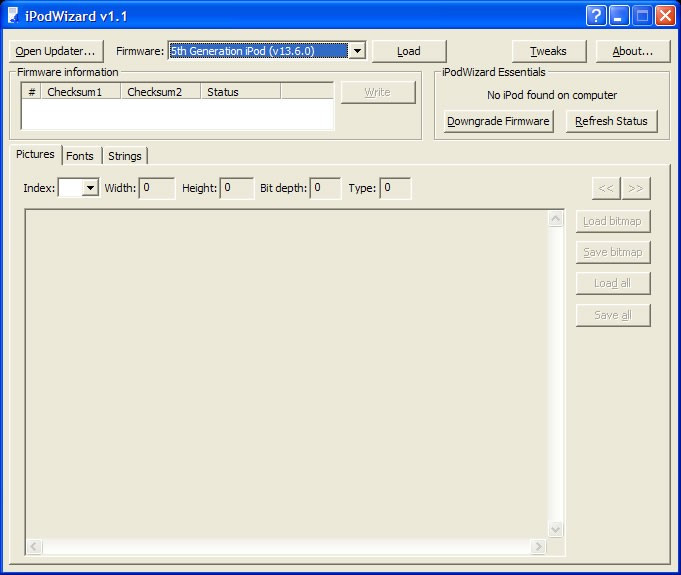
Task: Click the Load all button
Action: (x=613, y=284)
